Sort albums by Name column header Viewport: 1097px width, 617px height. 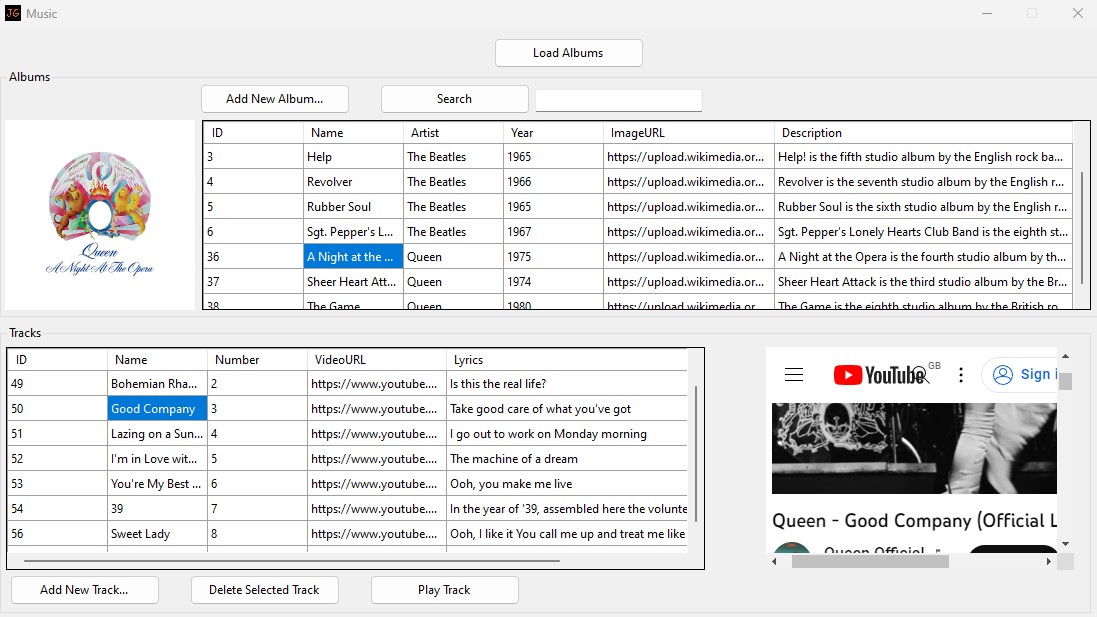click(x=353, y=133)
